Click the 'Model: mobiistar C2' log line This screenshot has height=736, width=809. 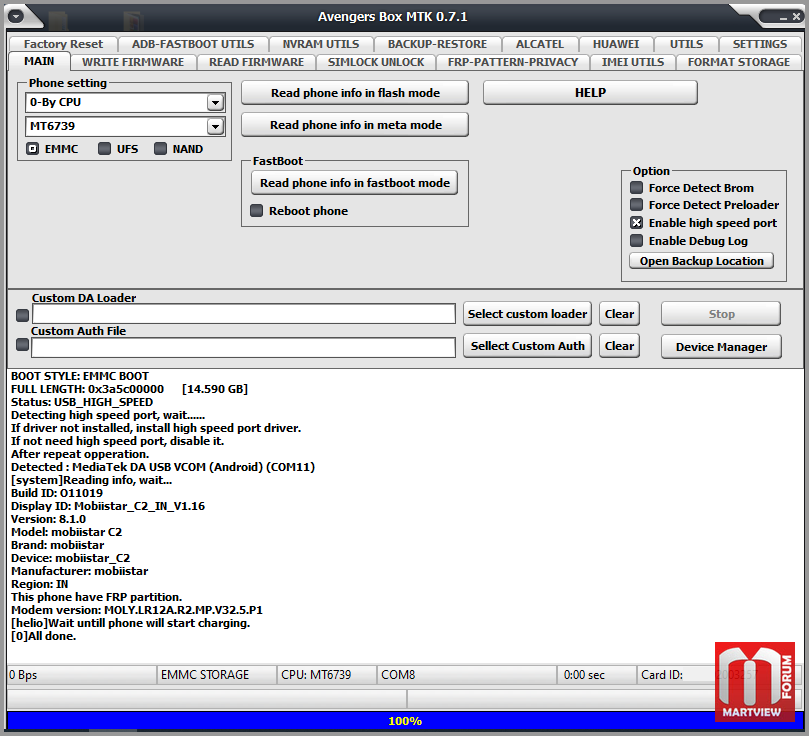(67, 532)
